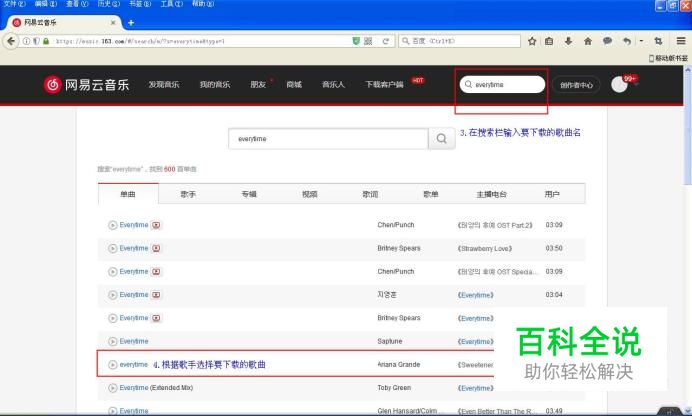692x416 pixels.
Task: Open song title Everytime (Extended Mix)
Action: click(156, 388)
